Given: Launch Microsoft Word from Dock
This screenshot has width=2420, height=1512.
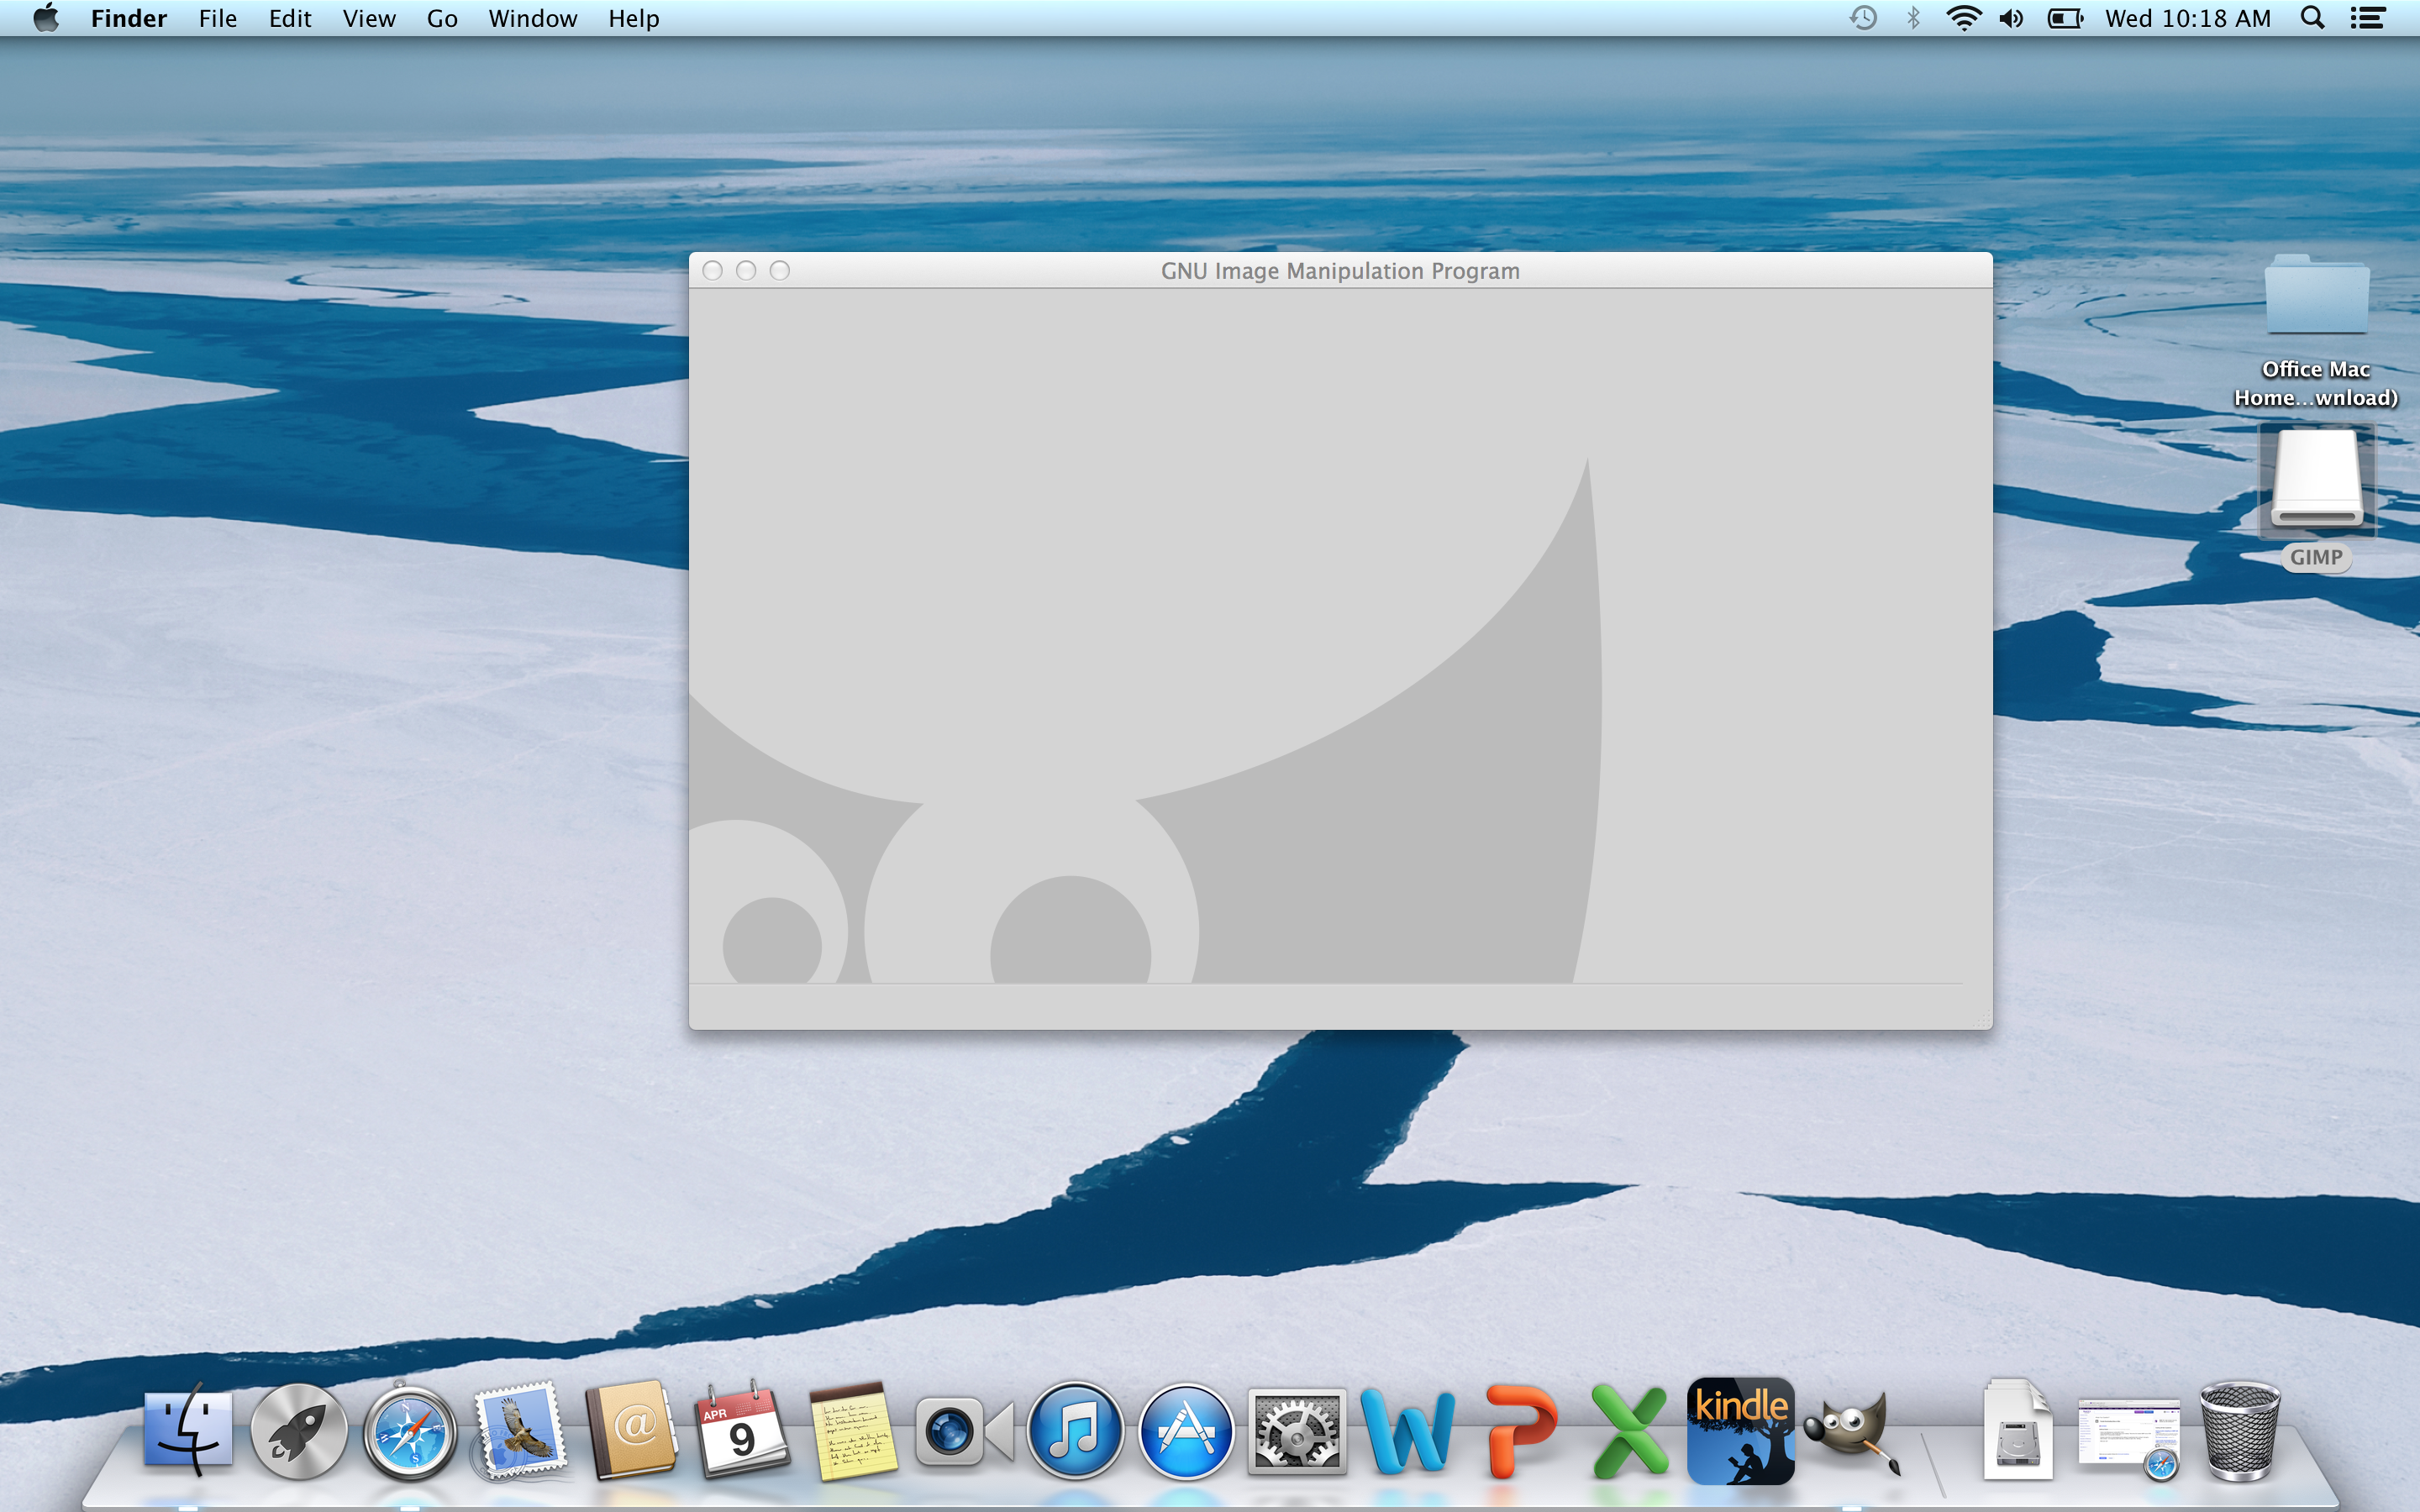Looking at the screenshot, I should [x=1408, y=1431].
